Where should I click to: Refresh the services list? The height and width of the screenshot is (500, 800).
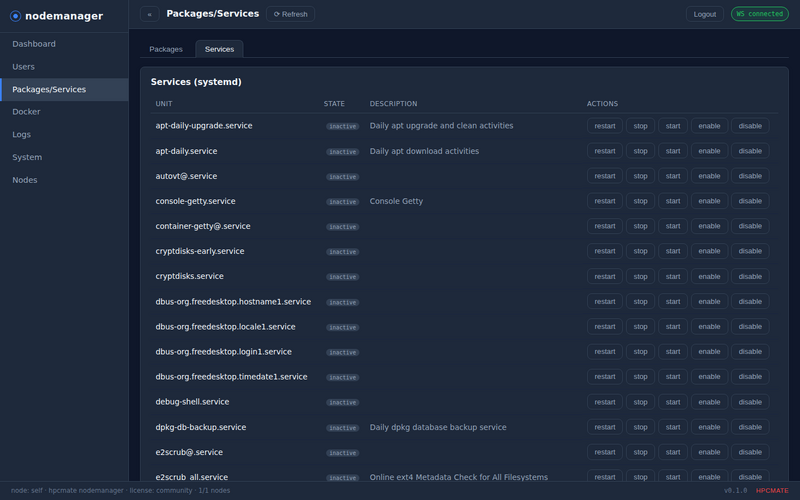(x=290, y=14)
